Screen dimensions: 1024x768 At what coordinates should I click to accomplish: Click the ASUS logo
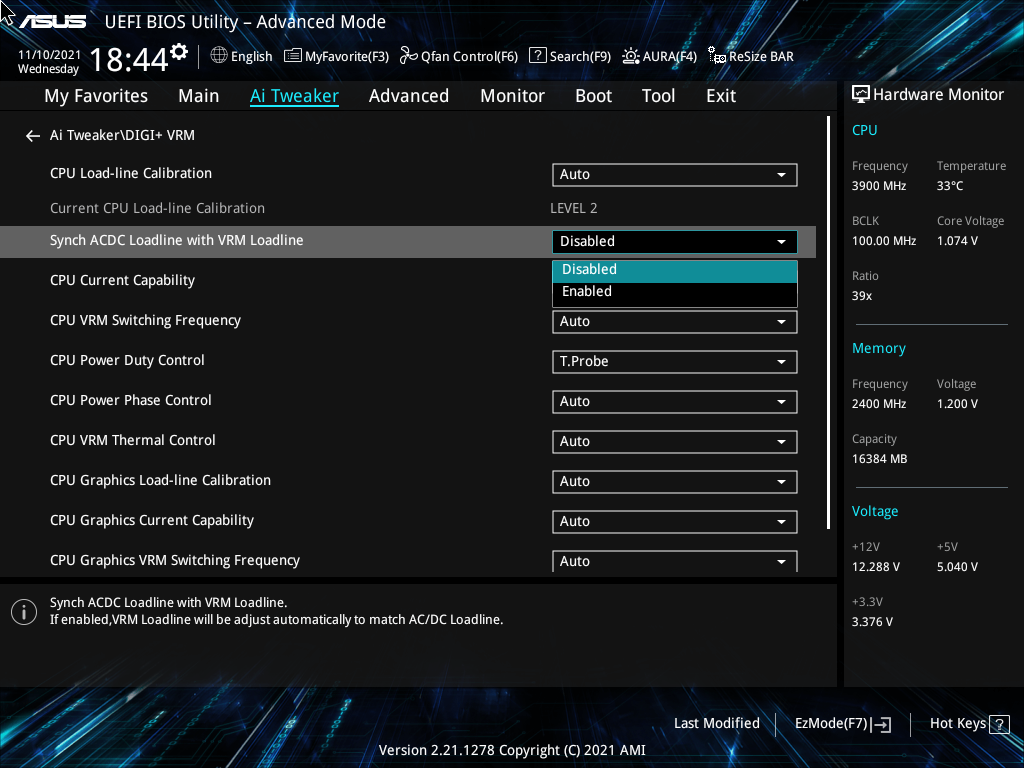click(52, 22)
